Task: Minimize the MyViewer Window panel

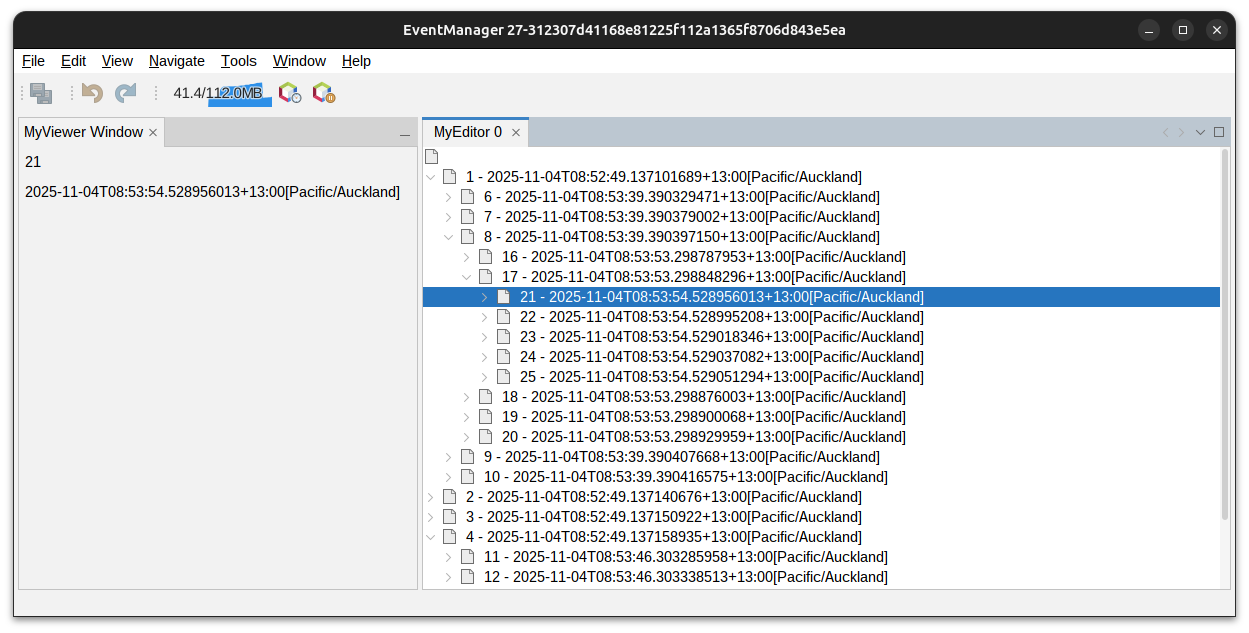Action: pos(405,133)
